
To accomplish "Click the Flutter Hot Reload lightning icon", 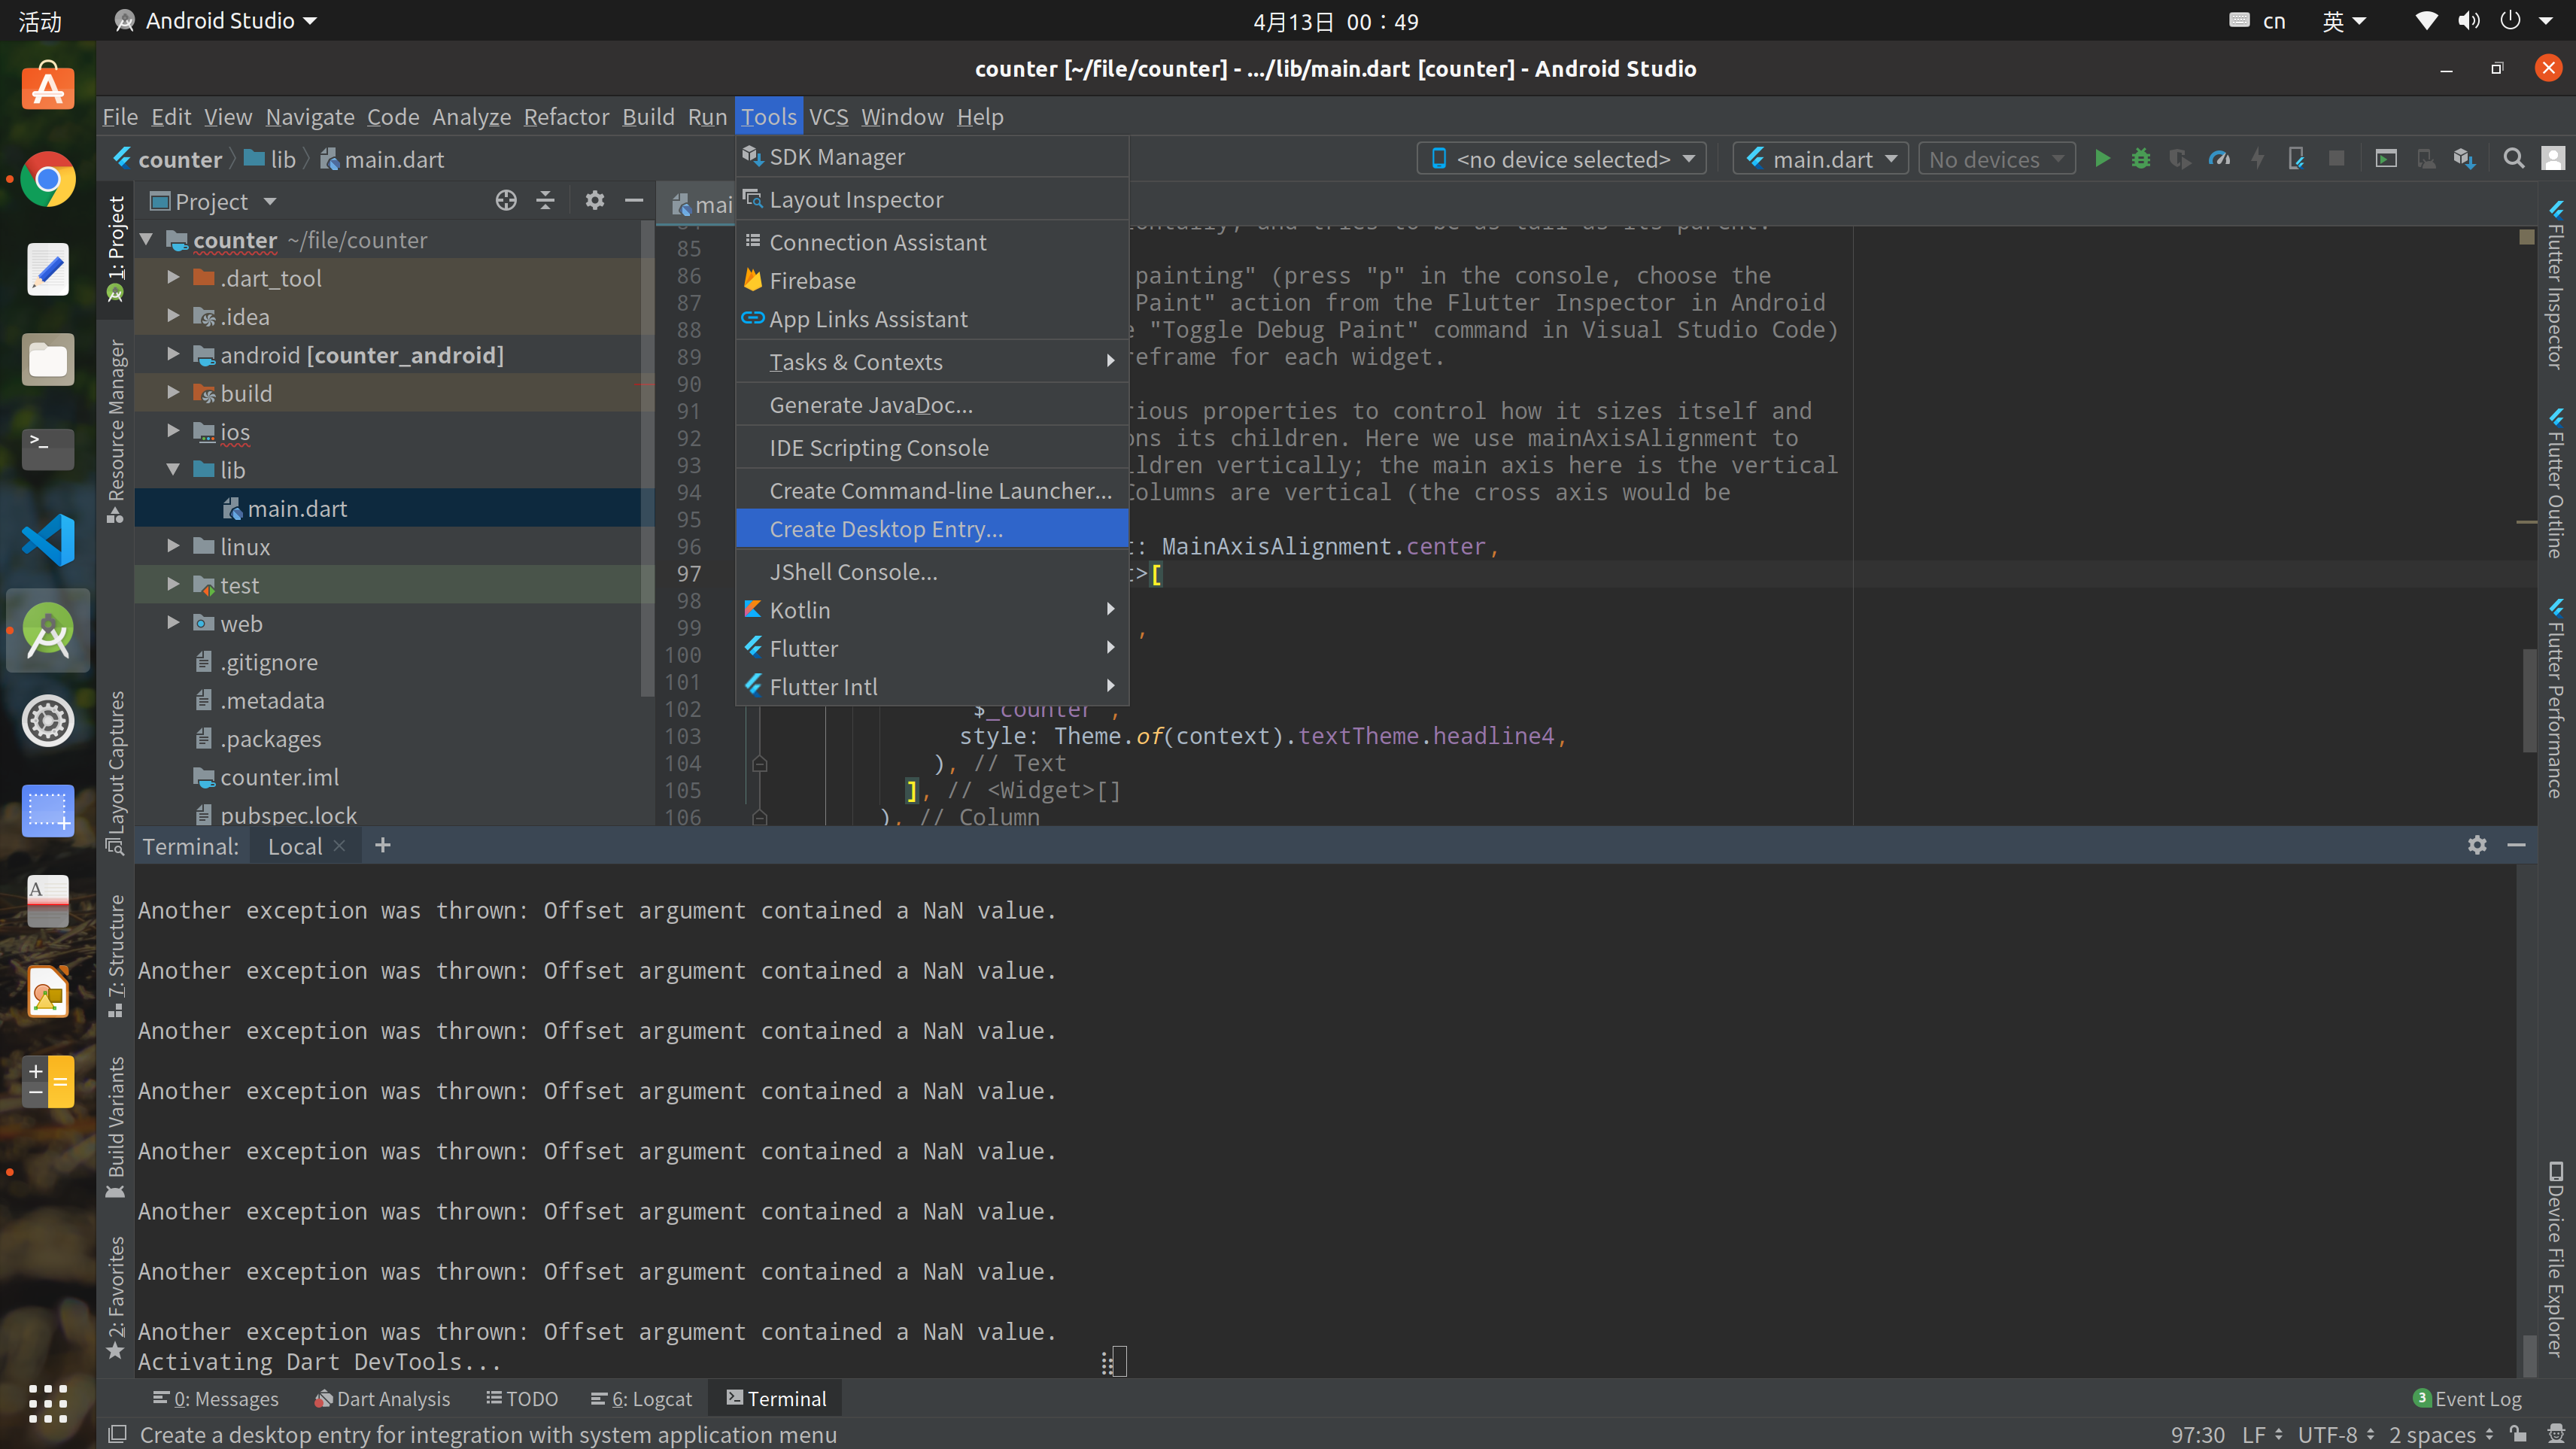I will click(2258, 159).
